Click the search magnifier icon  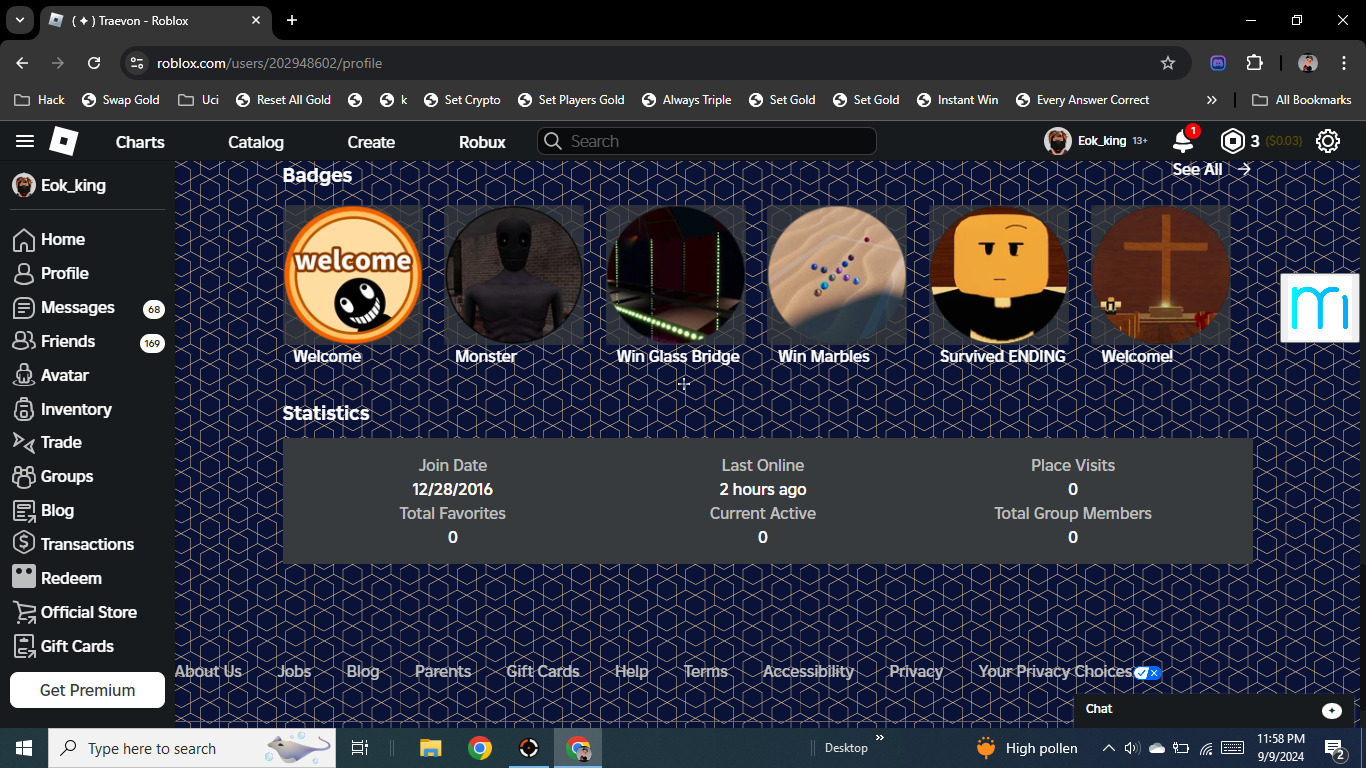pos(553,141)
